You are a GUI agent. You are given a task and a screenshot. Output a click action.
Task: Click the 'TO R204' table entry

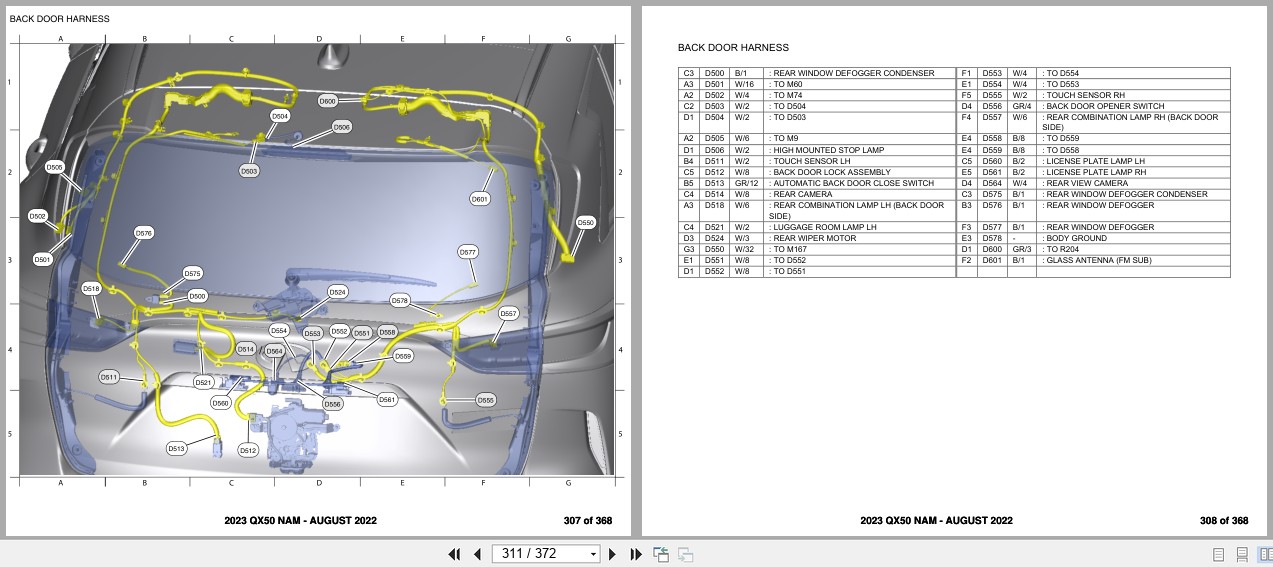1062,249
